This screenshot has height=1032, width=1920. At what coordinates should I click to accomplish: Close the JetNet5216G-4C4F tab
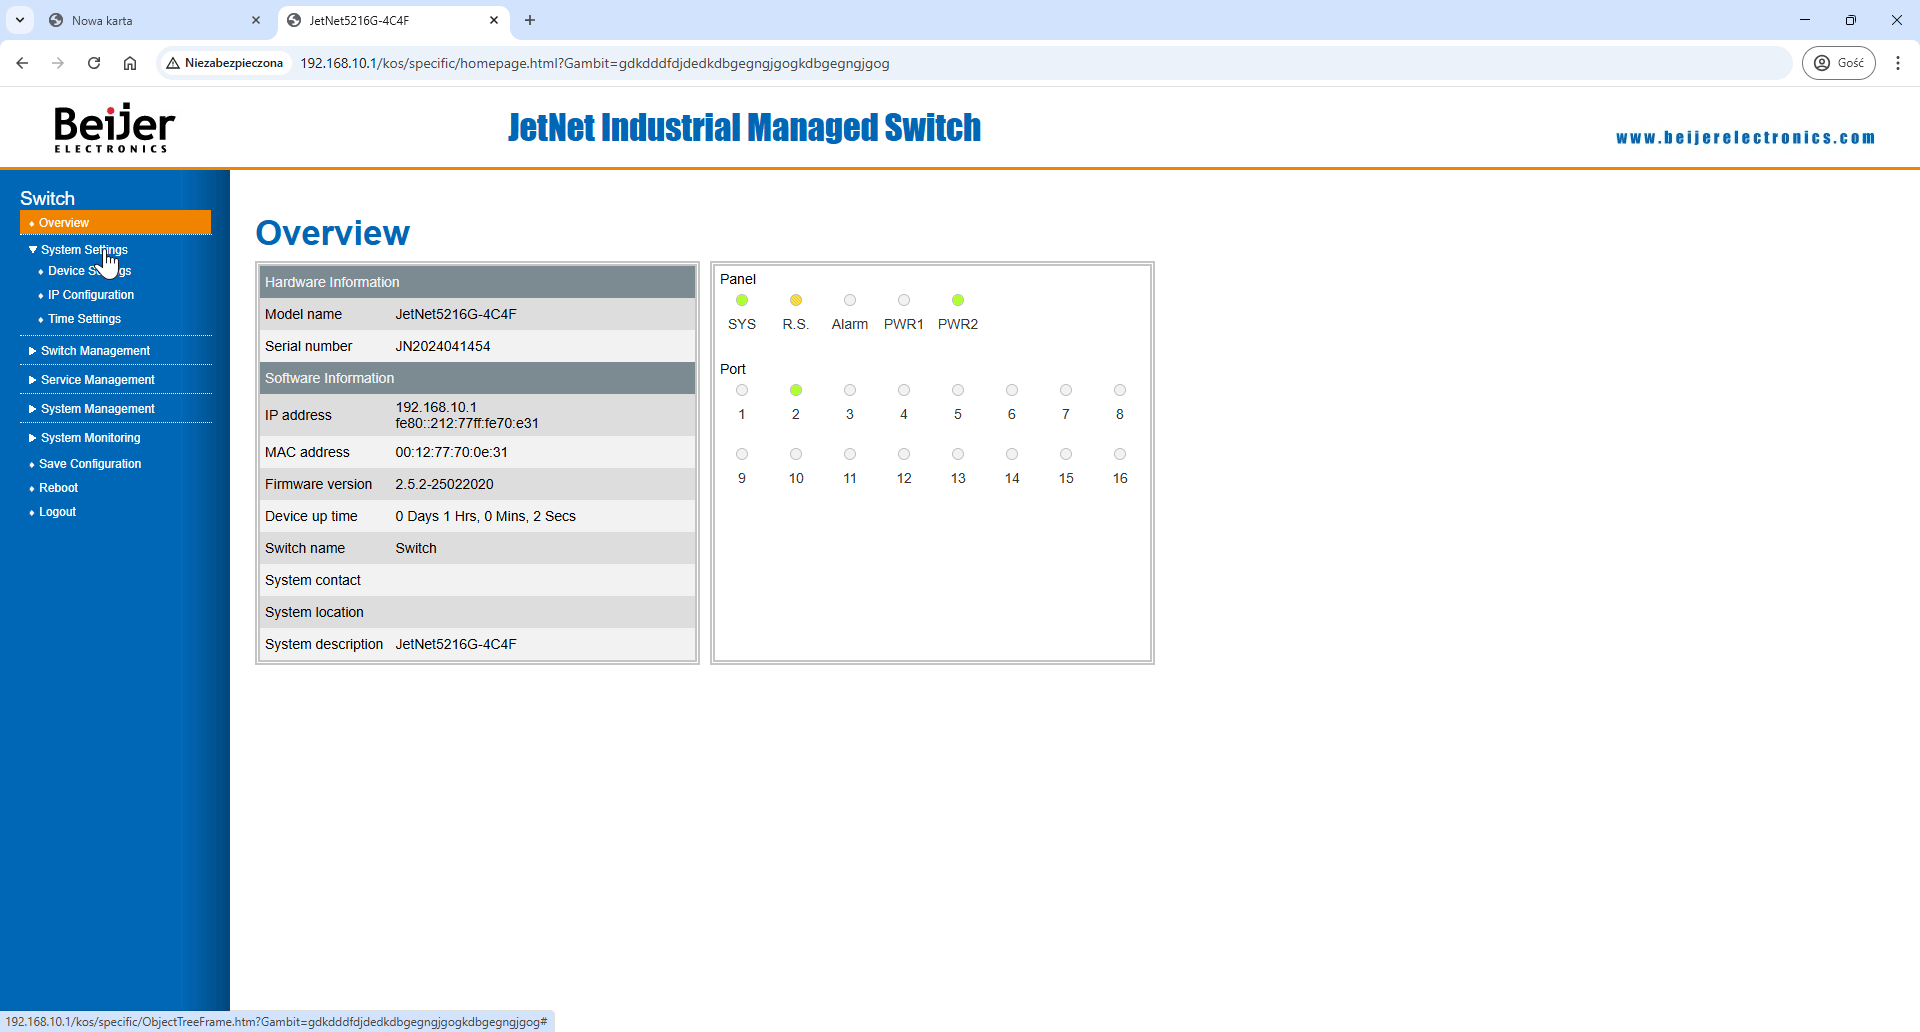494,20
